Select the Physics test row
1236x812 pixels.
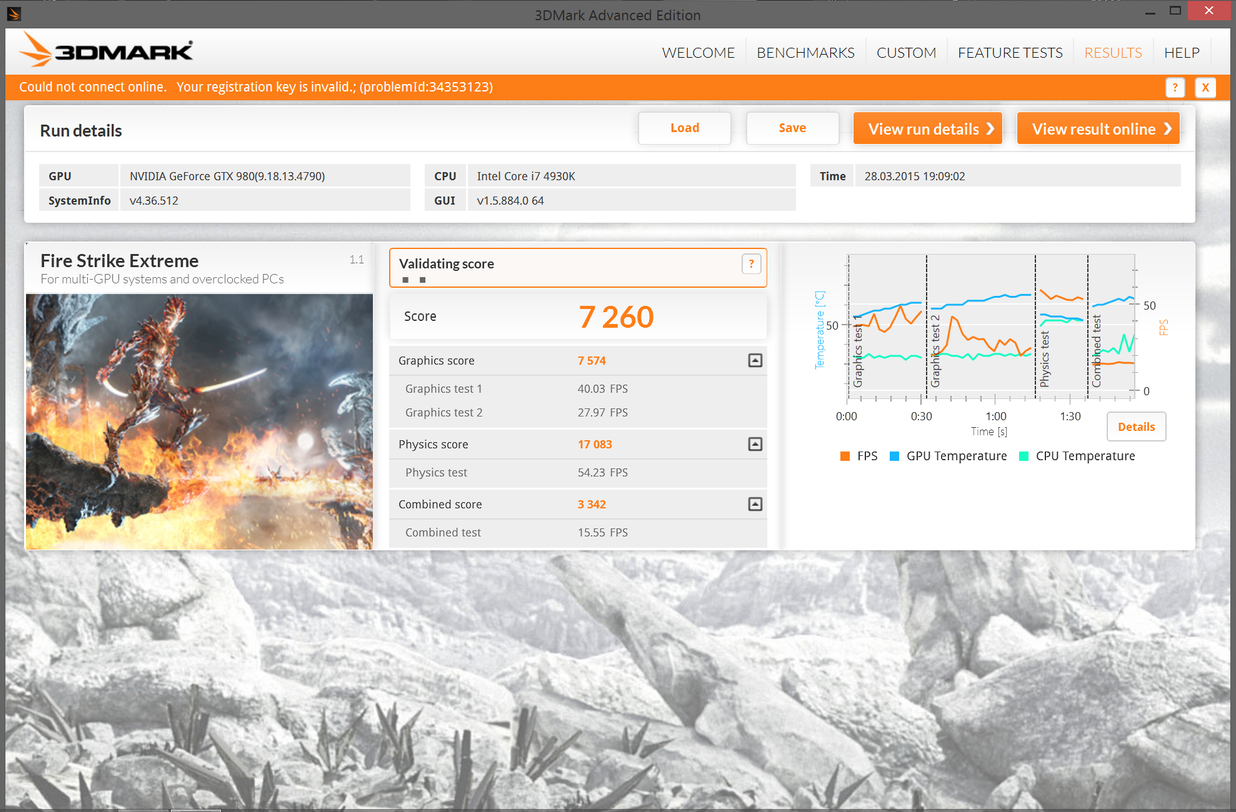[x=578, y=472]
